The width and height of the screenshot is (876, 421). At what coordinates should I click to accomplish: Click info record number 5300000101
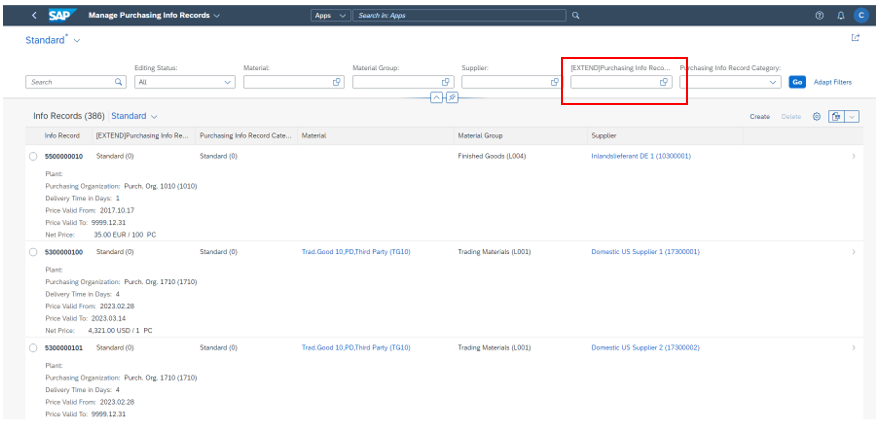coord(64,347)
